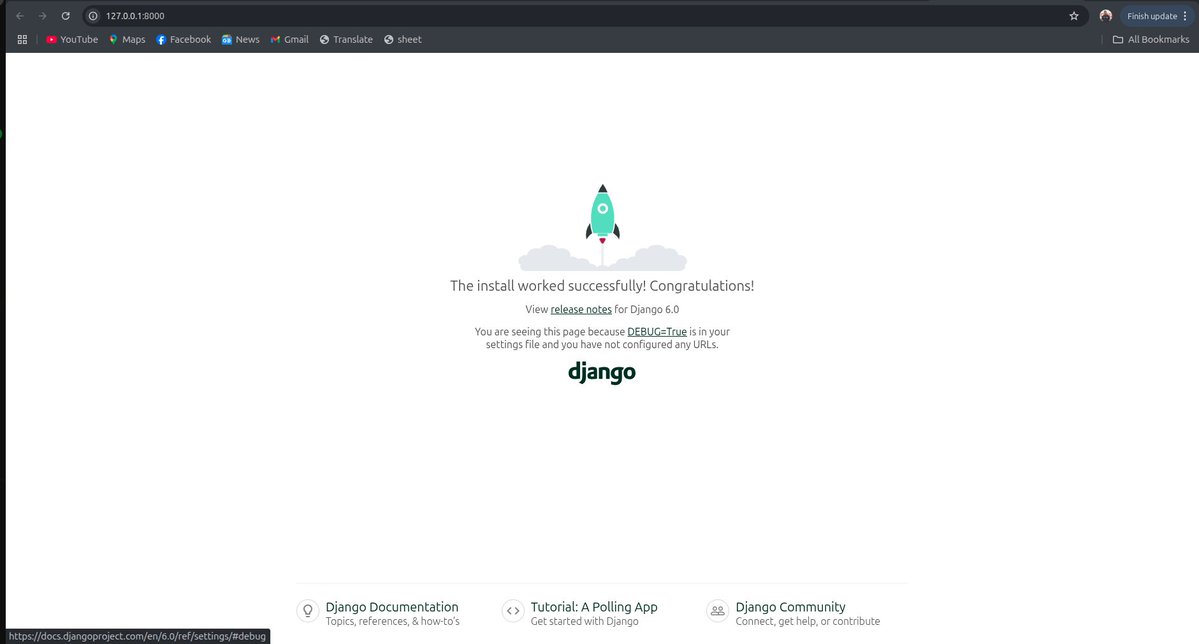1199x644 pixels.
Task: Click the lightbulb icon beside Django Documentation
Action: click(307, 611)
